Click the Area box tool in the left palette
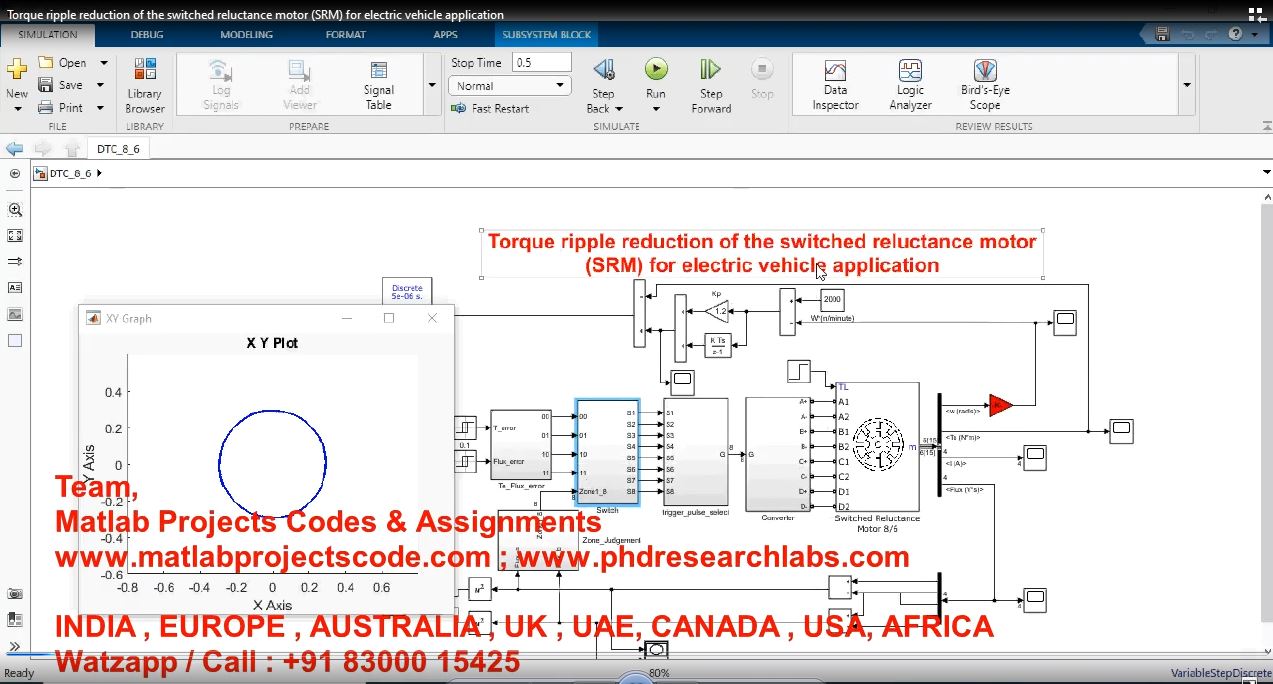The height and width of the screenshot is (684, 1273). pos(14,340)
